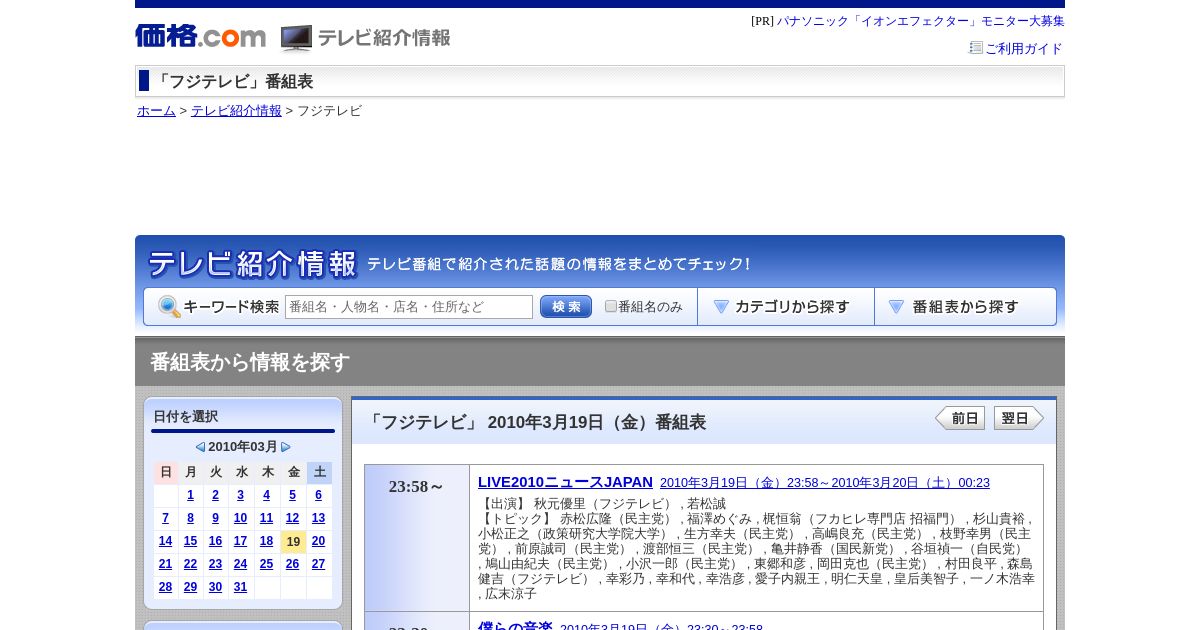Select March 1 in the calendar

[191, 495]
